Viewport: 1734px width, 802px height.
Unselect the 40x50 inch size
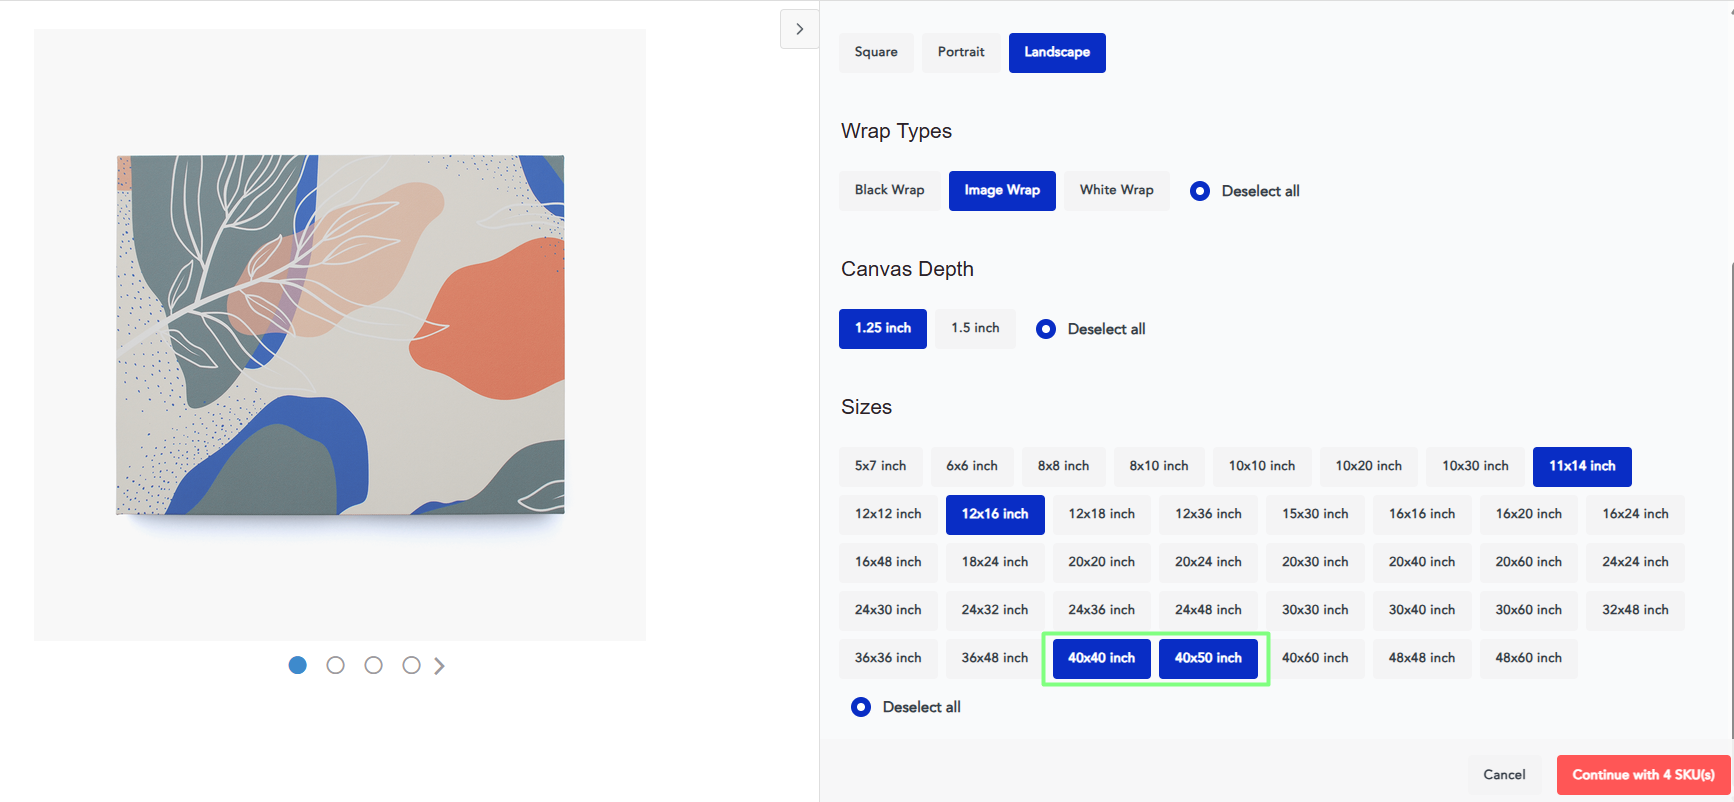point(1208,658)
